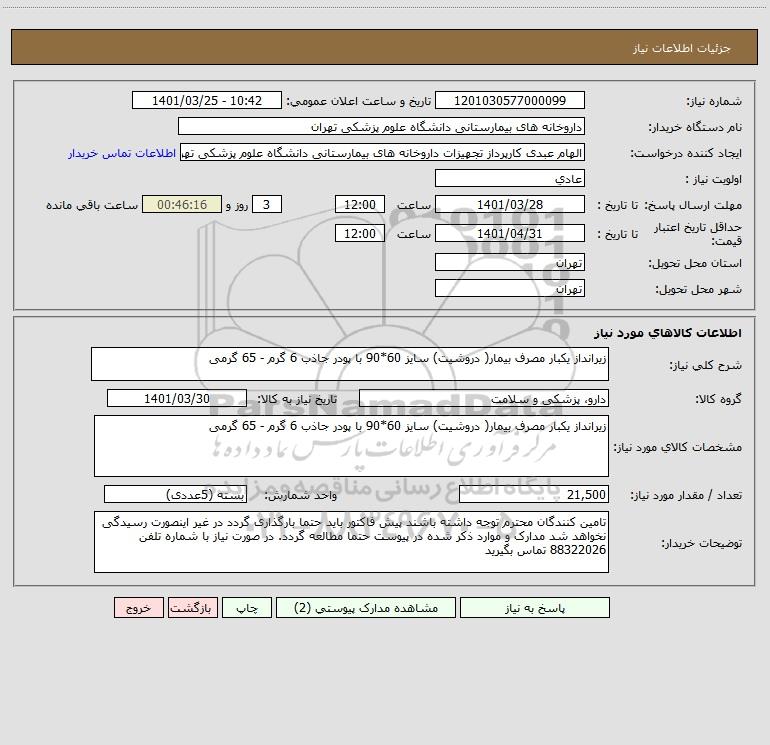The width and height of the screenshot is (770, 745).
Task: Click the remaining days field showing 3
Action: (x=267, y=204)
